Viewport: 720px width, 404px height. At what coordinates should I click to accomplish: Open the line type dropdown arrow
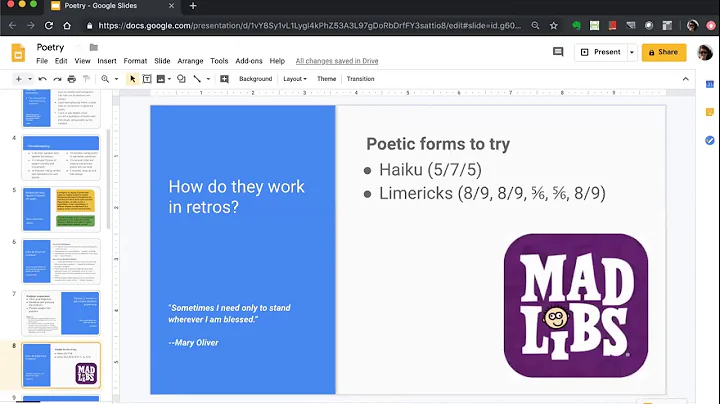pos(208,79)
